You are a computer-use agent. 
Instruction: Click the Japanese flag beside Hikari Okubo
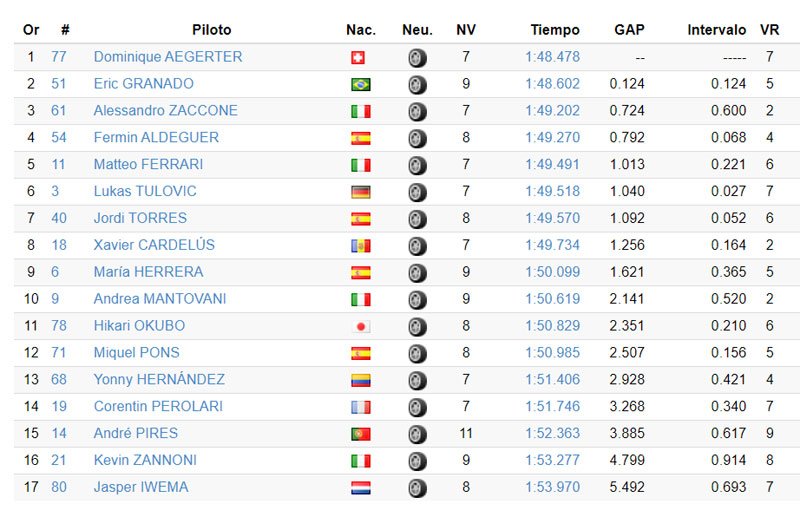tap(360, 327)
